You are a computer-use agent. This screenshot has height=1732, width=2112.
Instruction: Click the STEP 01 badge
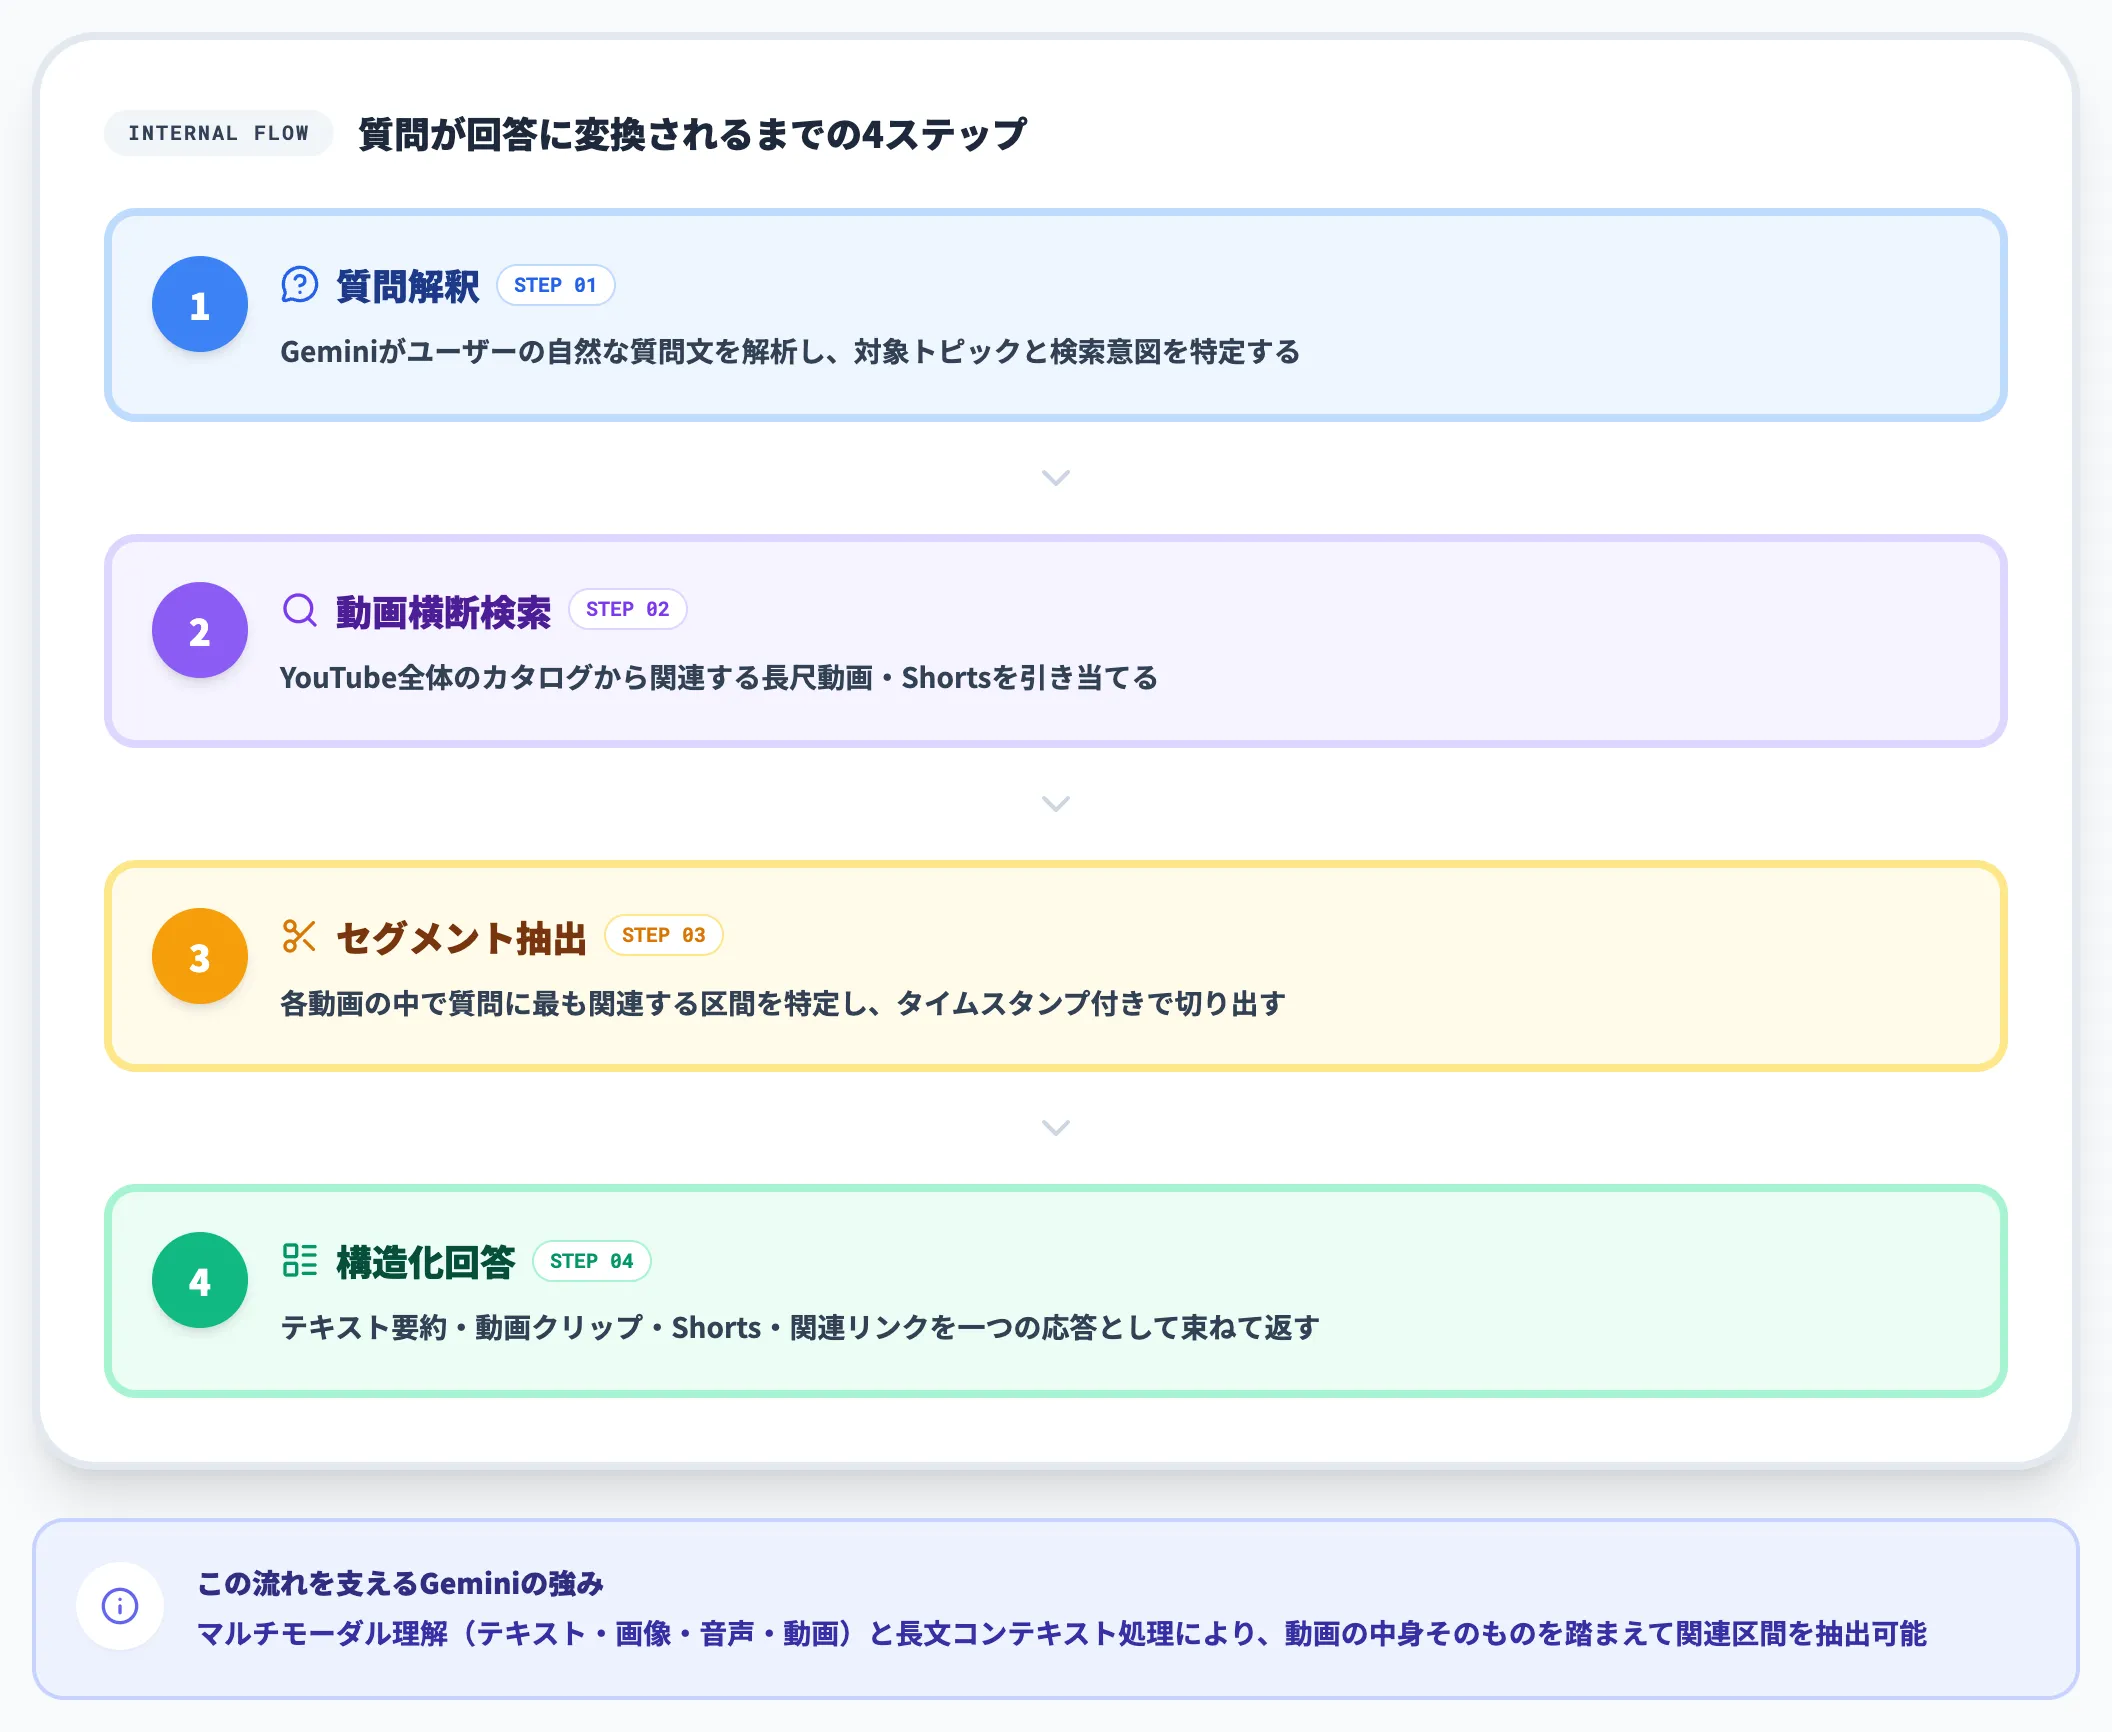point(556,285)
